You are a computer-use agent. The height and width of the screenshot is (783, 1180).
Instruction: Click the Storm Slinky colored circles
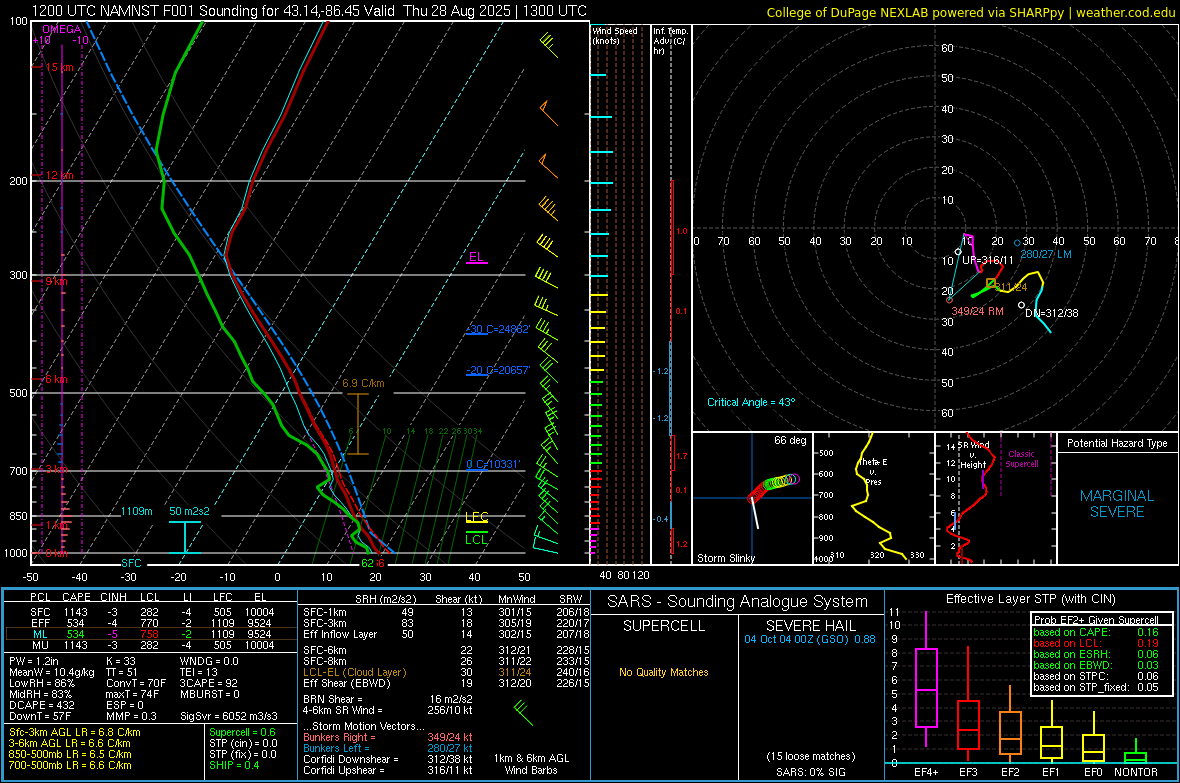point(774,486)
